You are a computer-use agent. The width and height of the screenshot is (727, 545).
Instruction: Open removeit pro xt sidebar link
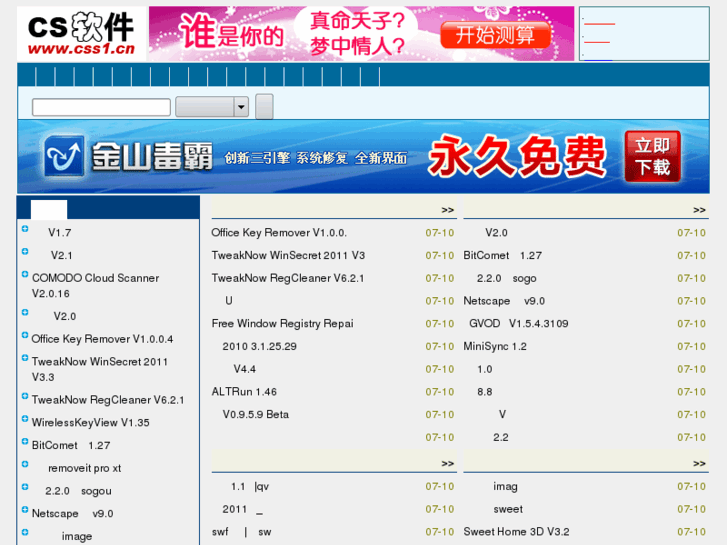click(x=85, y=468)
